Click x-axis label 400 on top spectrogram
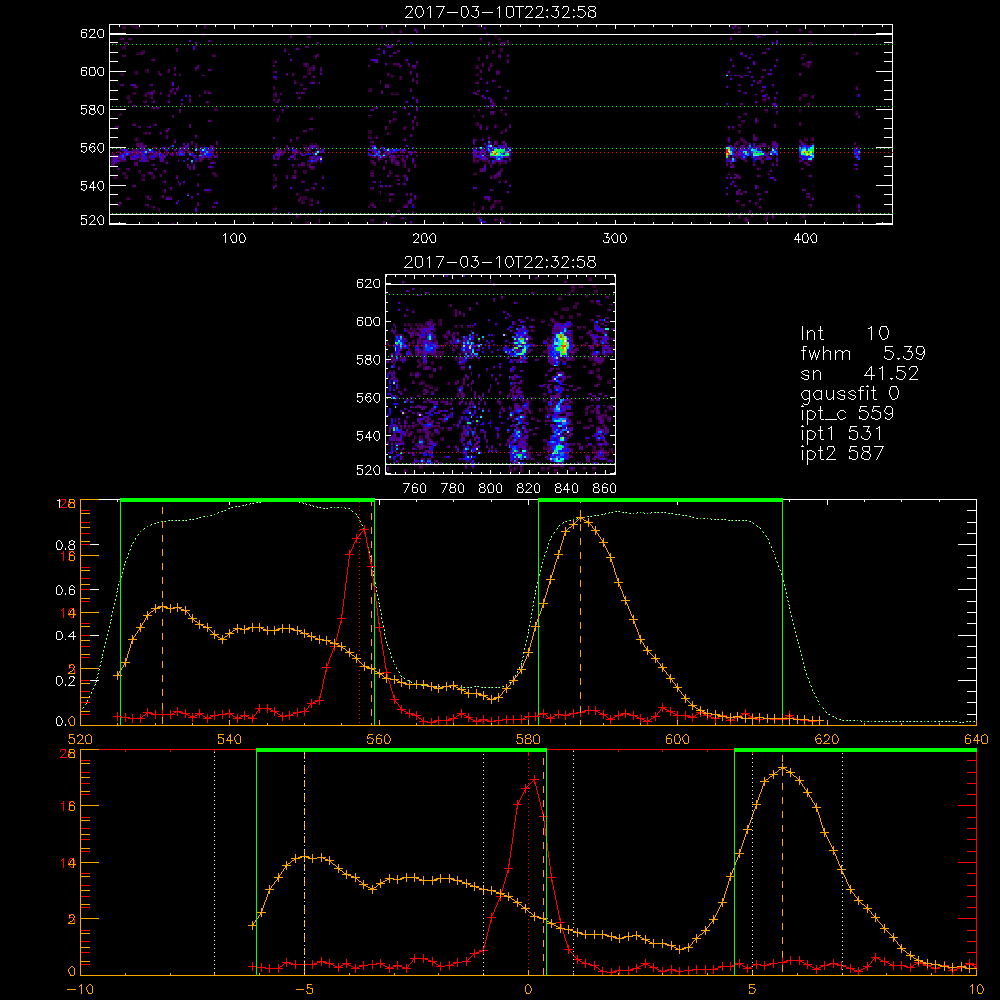The height and width of the screenshot is (1000, 1000). click(x=805, y=239)
